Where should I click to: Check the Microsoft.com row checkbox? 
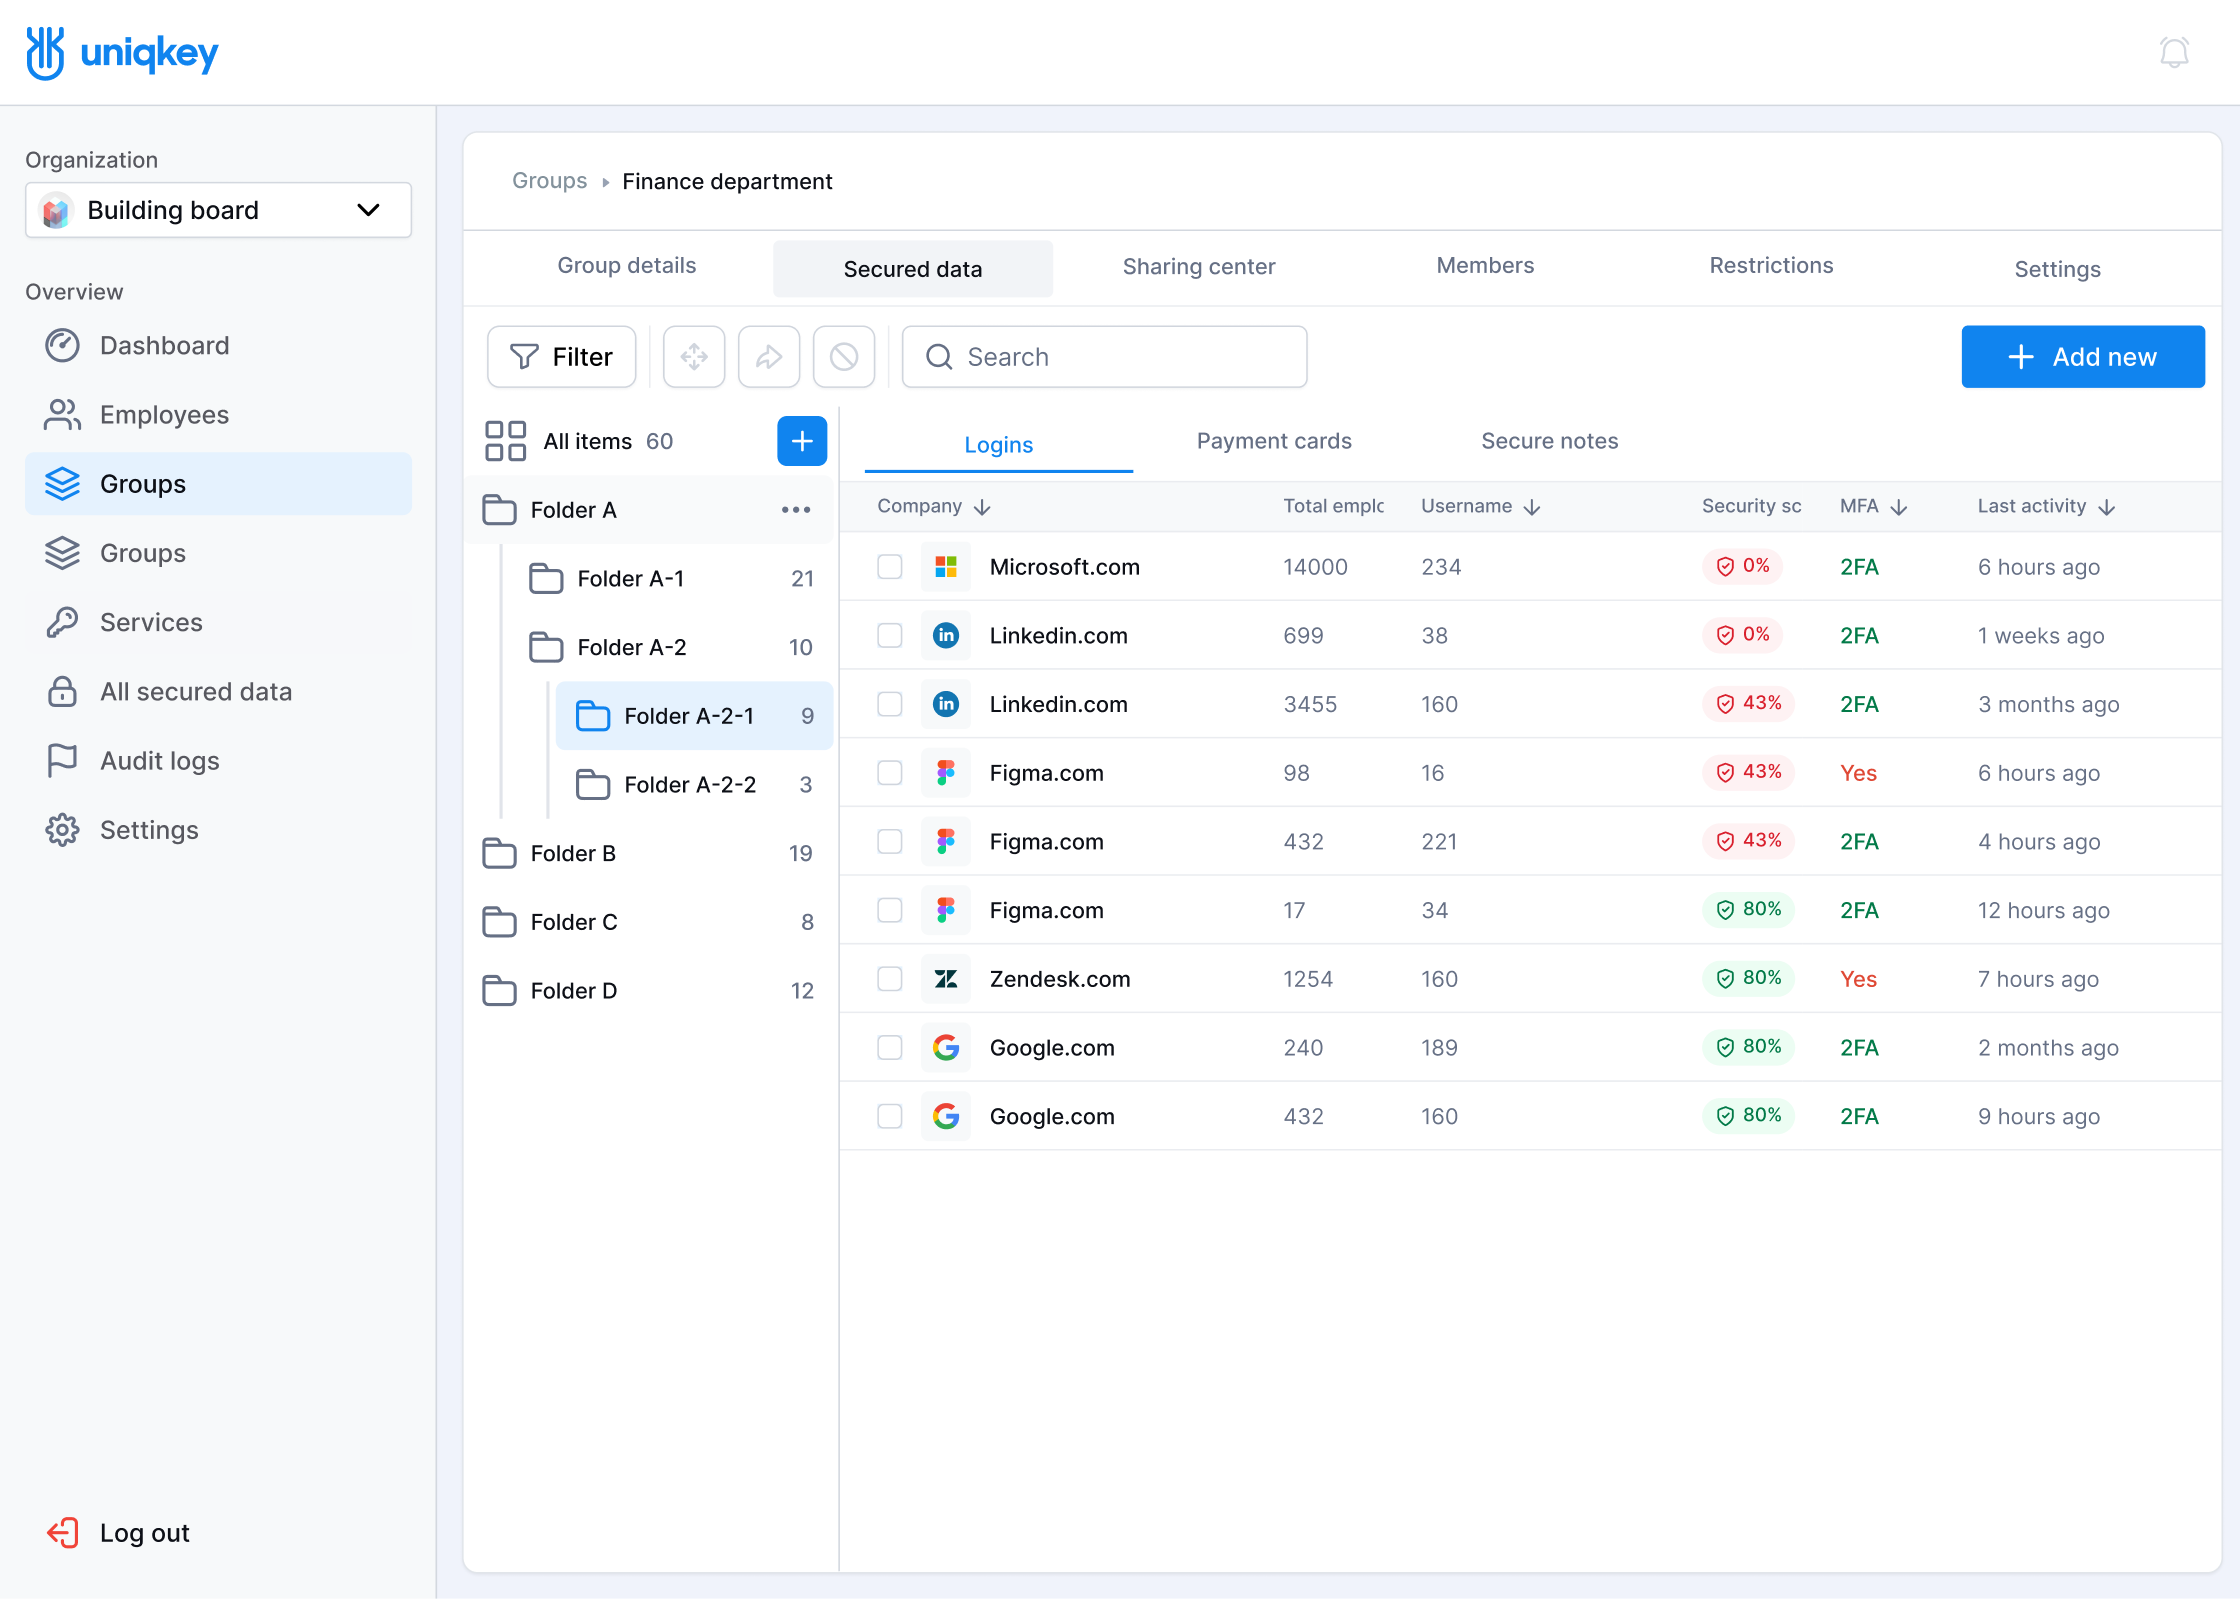point(889,567)
